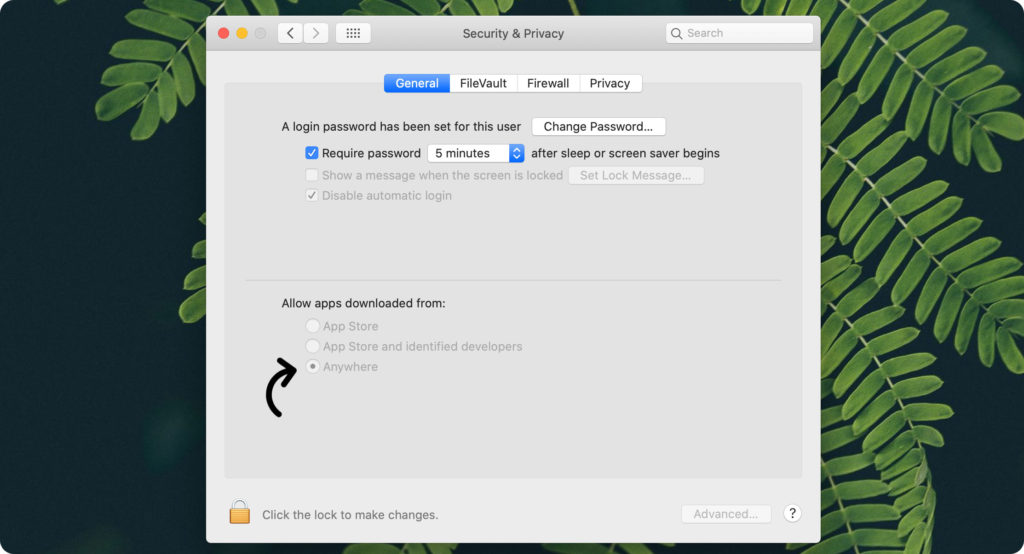Select App Store and identified developers option
1024x554 pixels.
[313, 346]
